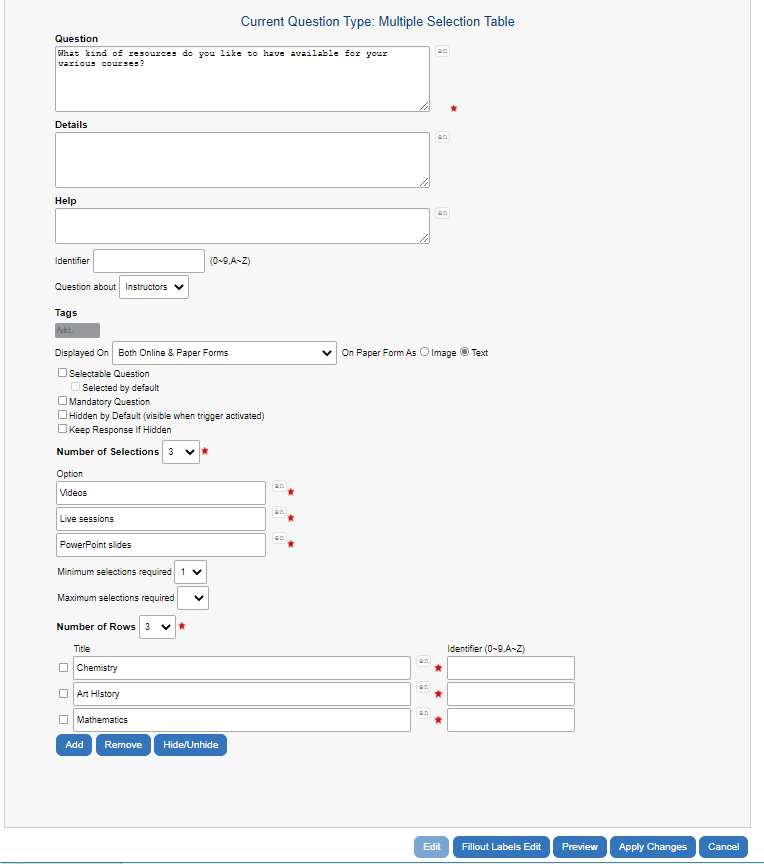Open the Displayed On dropdown
This screenshot has height=864, width=764.
pos(224,353)
